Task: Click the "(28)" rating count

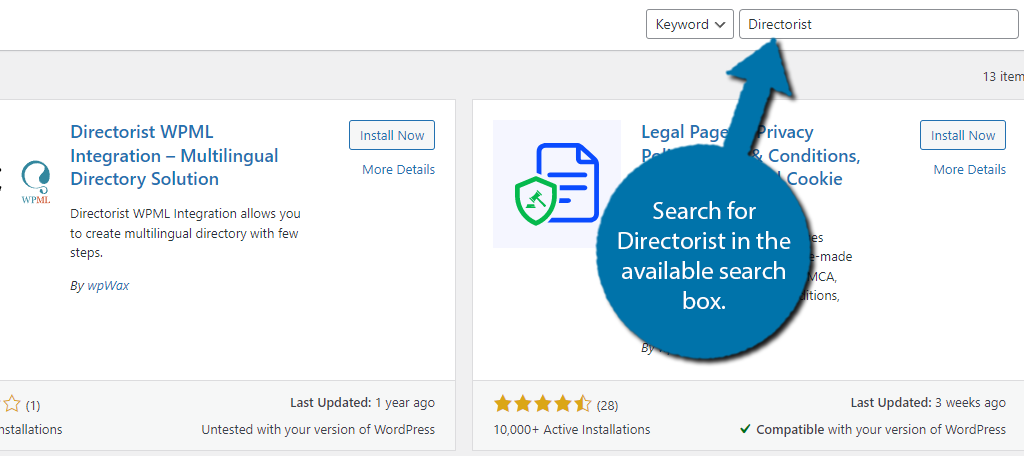Action: coord(607,405)
